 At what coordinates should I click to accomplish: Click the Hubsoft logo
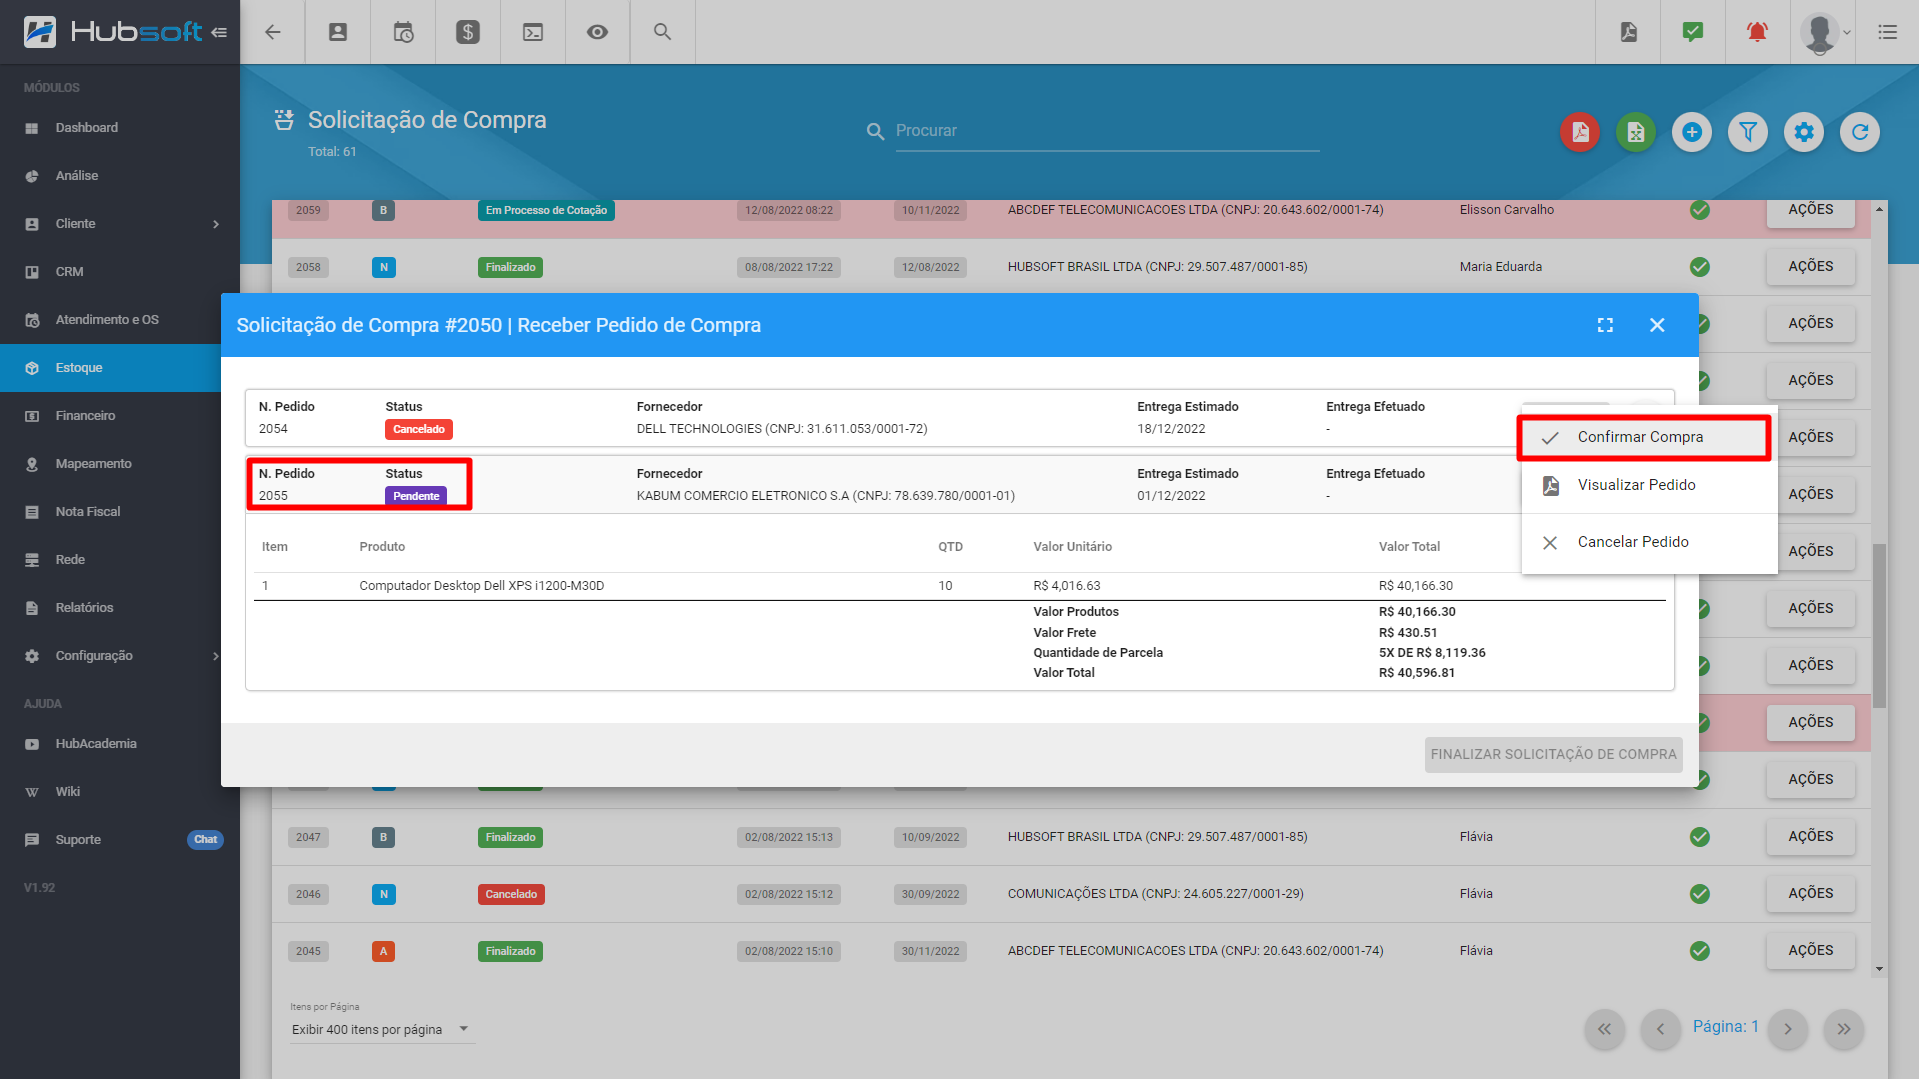[113, 32]
